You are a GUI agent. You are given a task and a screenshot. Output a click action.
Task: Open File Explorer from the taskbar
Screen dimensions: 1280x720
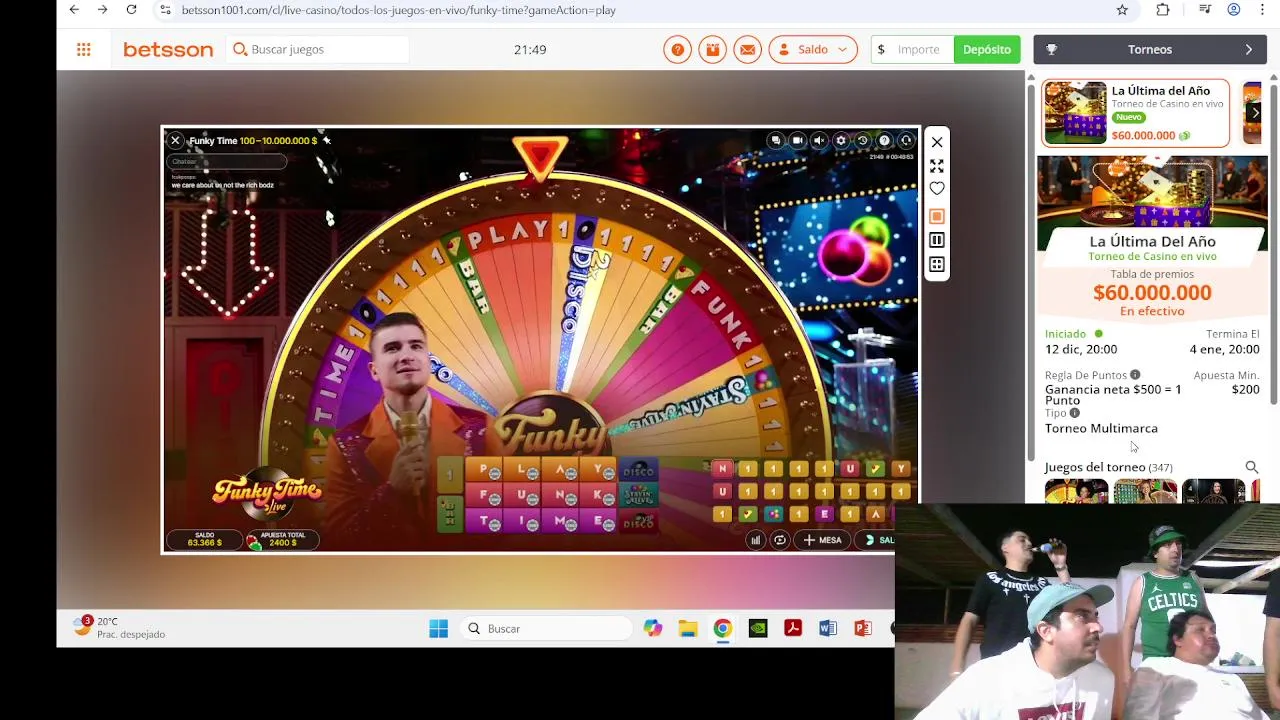point(688,628)
